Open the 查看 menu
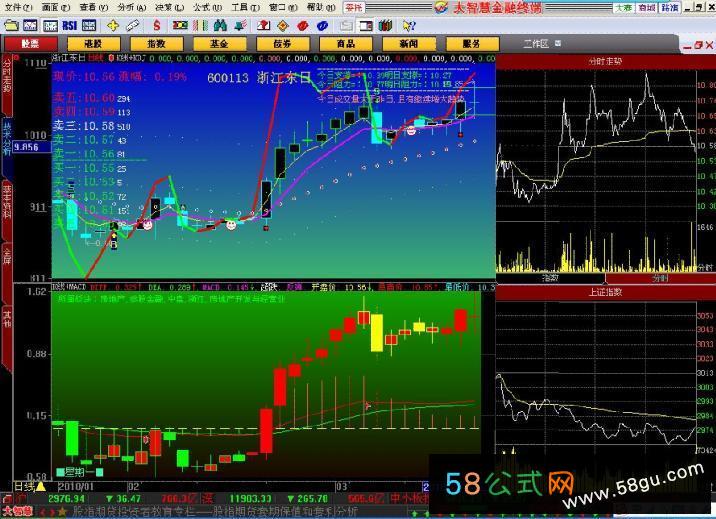 coord(94,8)
